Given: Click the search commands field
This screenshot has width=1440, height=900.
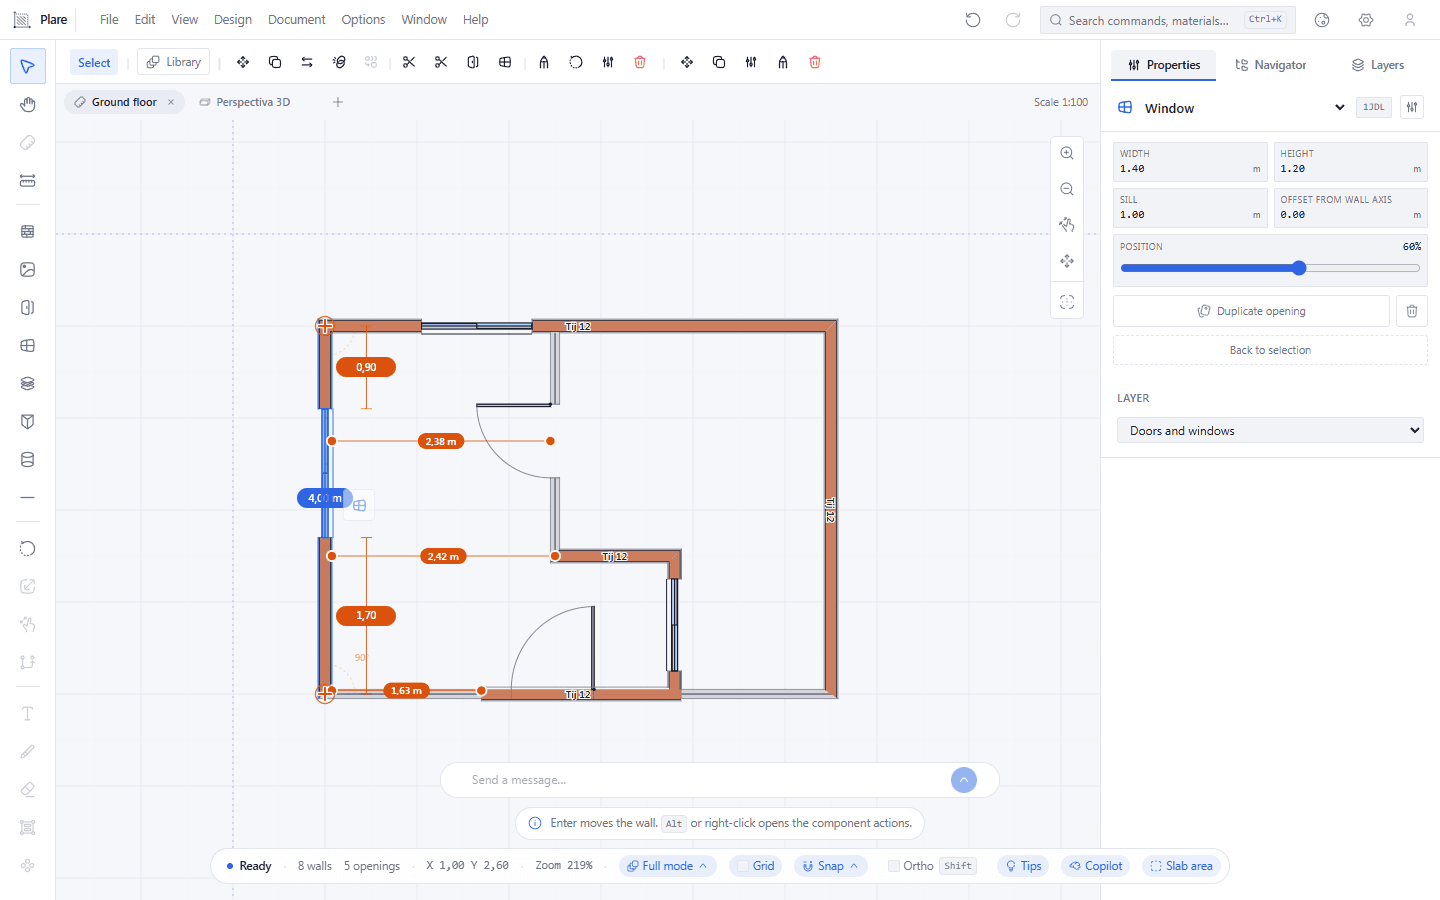Looking at the screenshot, I should (1168, 20).
